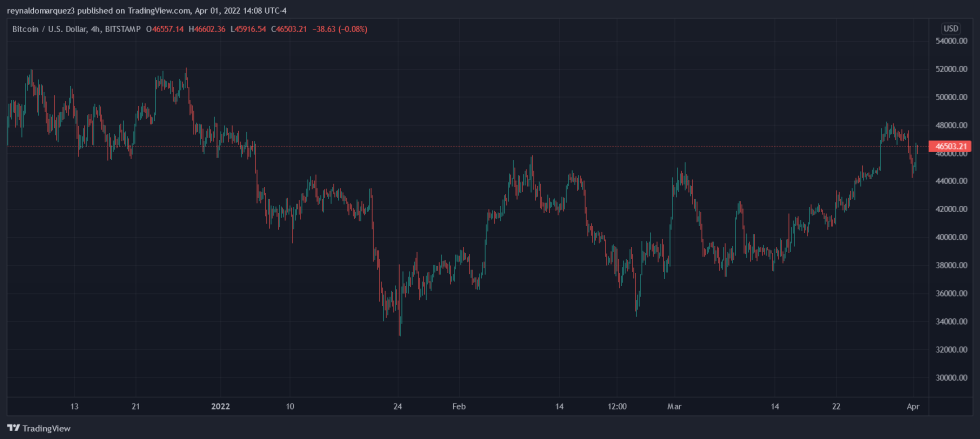
Task: Click the 36000.00 price axis label
Action: click(x=951, y=294)
